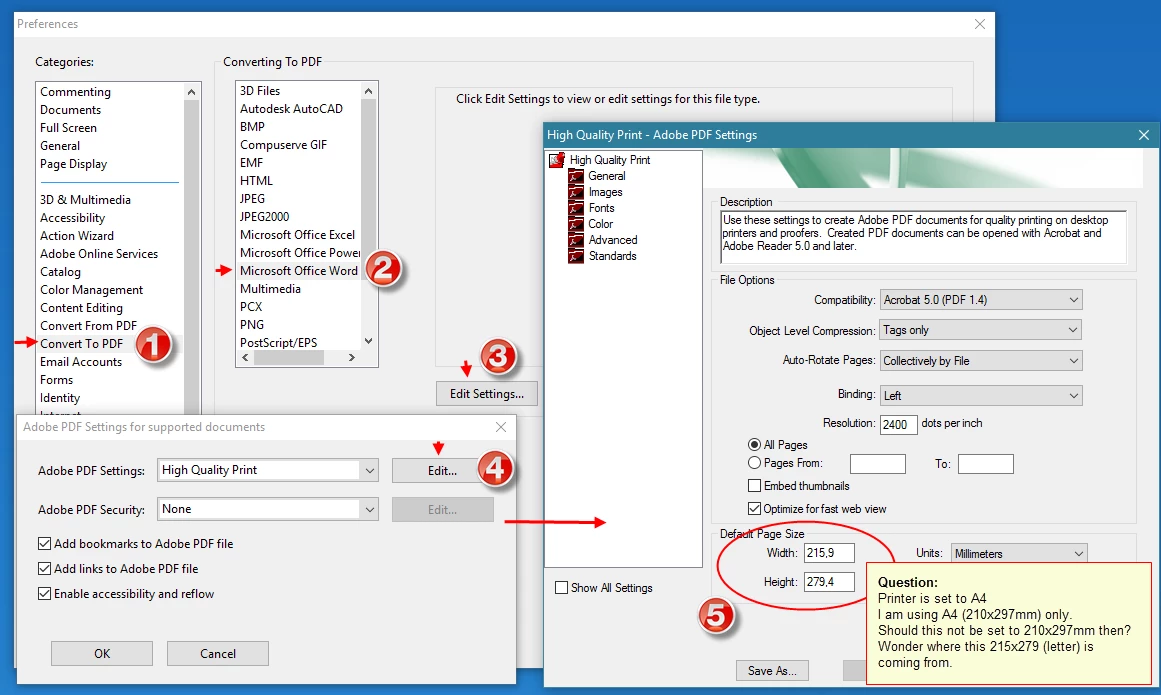Click the Edit Settings button in Preferences

[486, 394]
